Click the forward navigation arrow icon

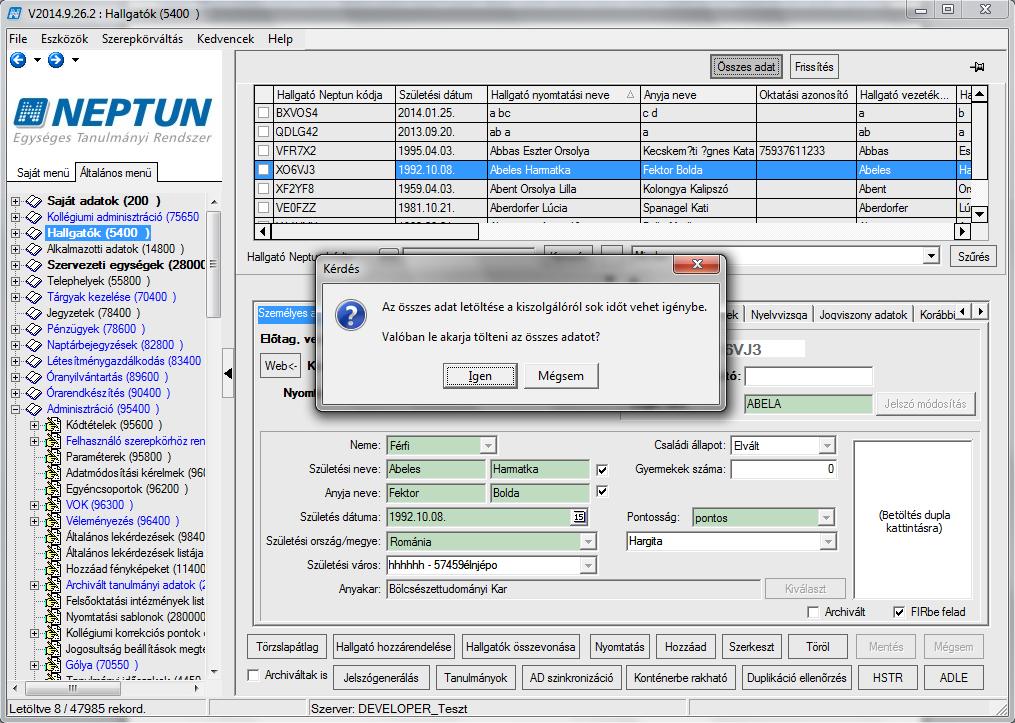tap(56, 60)
